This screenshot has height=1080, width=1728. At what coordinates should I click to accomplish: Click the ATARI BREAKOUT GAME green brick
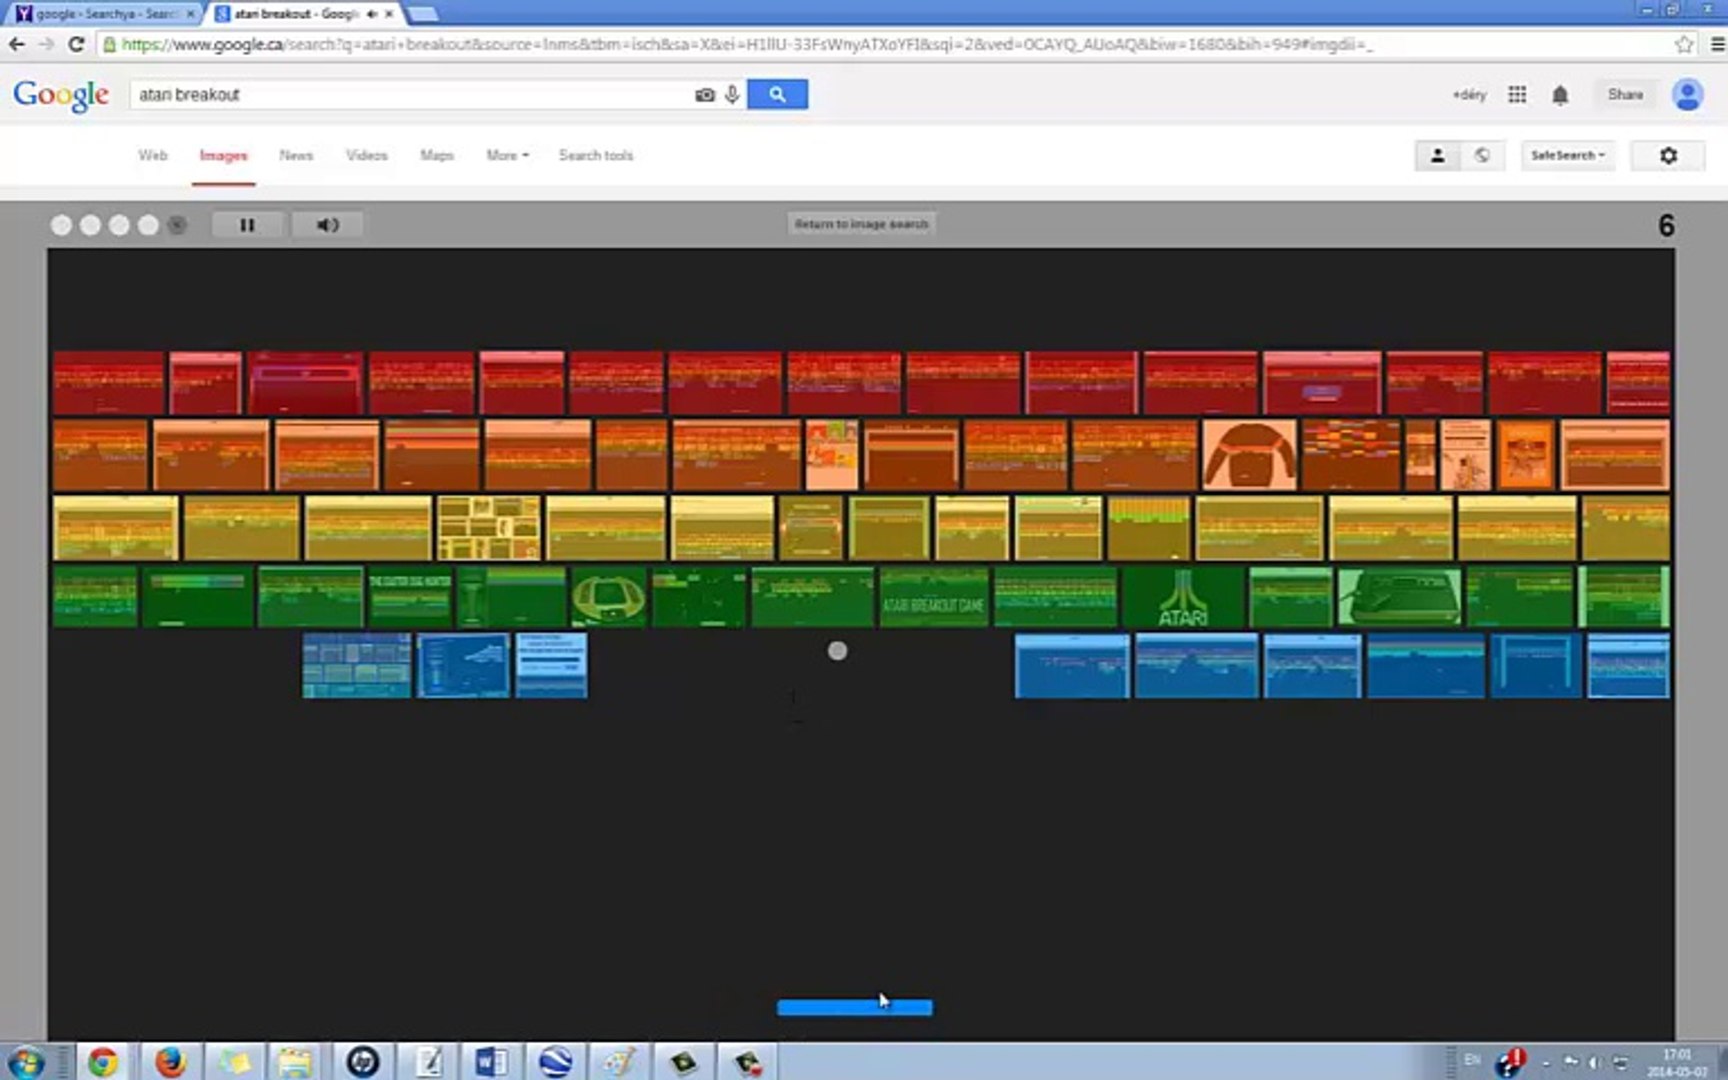(933, 597)
